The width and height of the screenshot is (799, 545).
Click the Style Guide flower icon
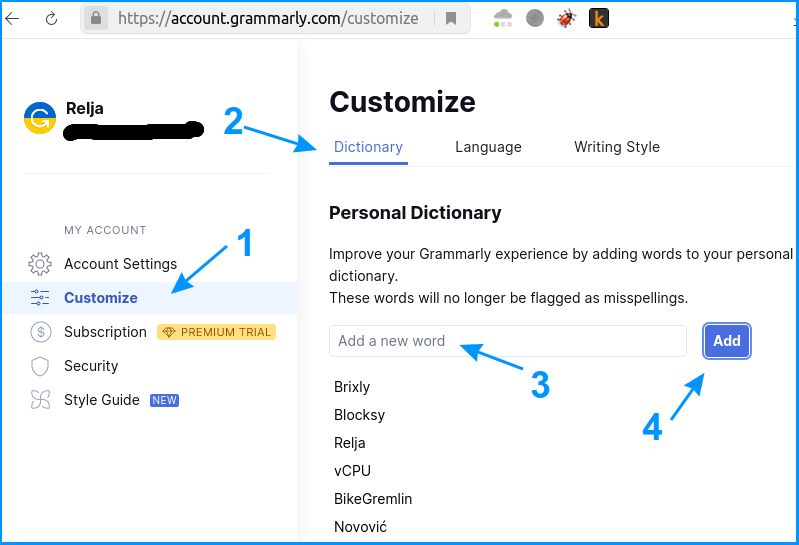pyautogui.click(x=40, y=400)
